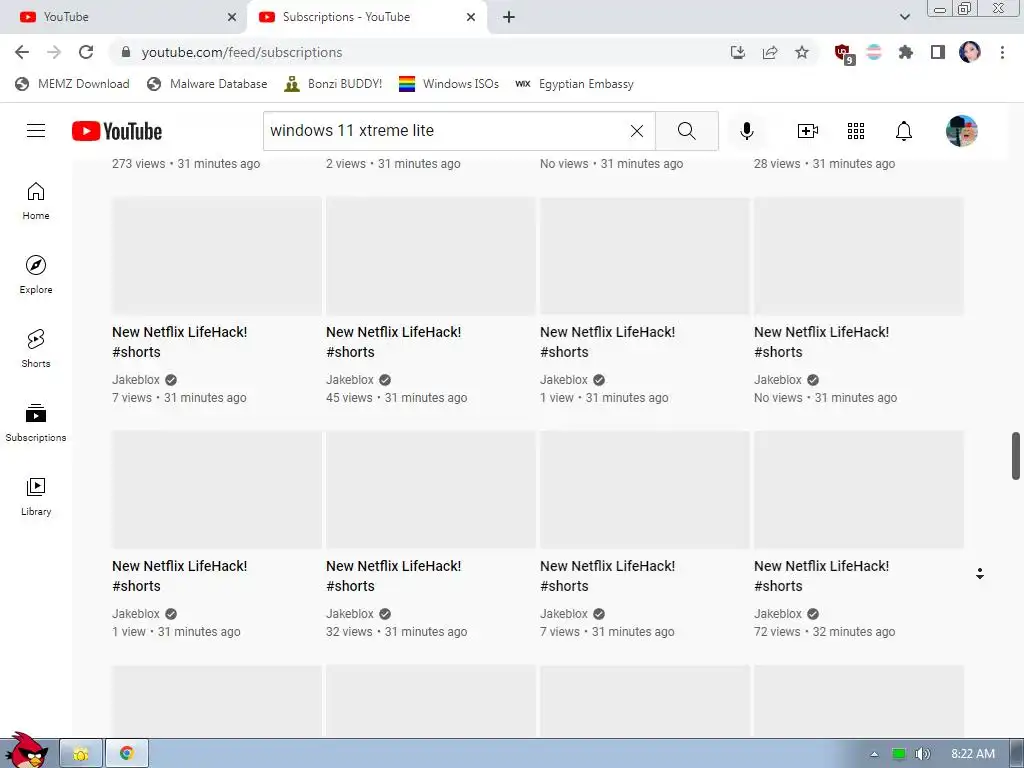The height and width of the screenshot is (768, 1024).
Task: Open the yellow taskbar app icon
Action: [x=81, y=754]
